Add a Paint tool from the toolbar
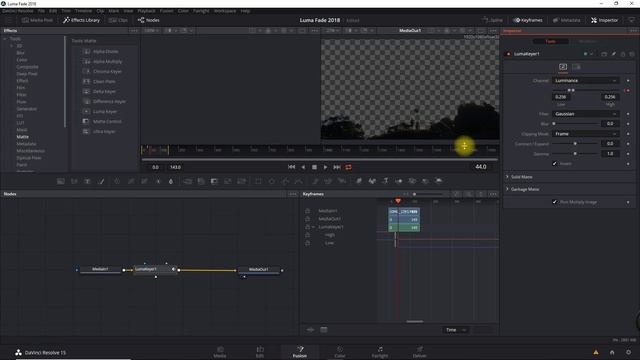640x360 pixels. click(101, 181)
